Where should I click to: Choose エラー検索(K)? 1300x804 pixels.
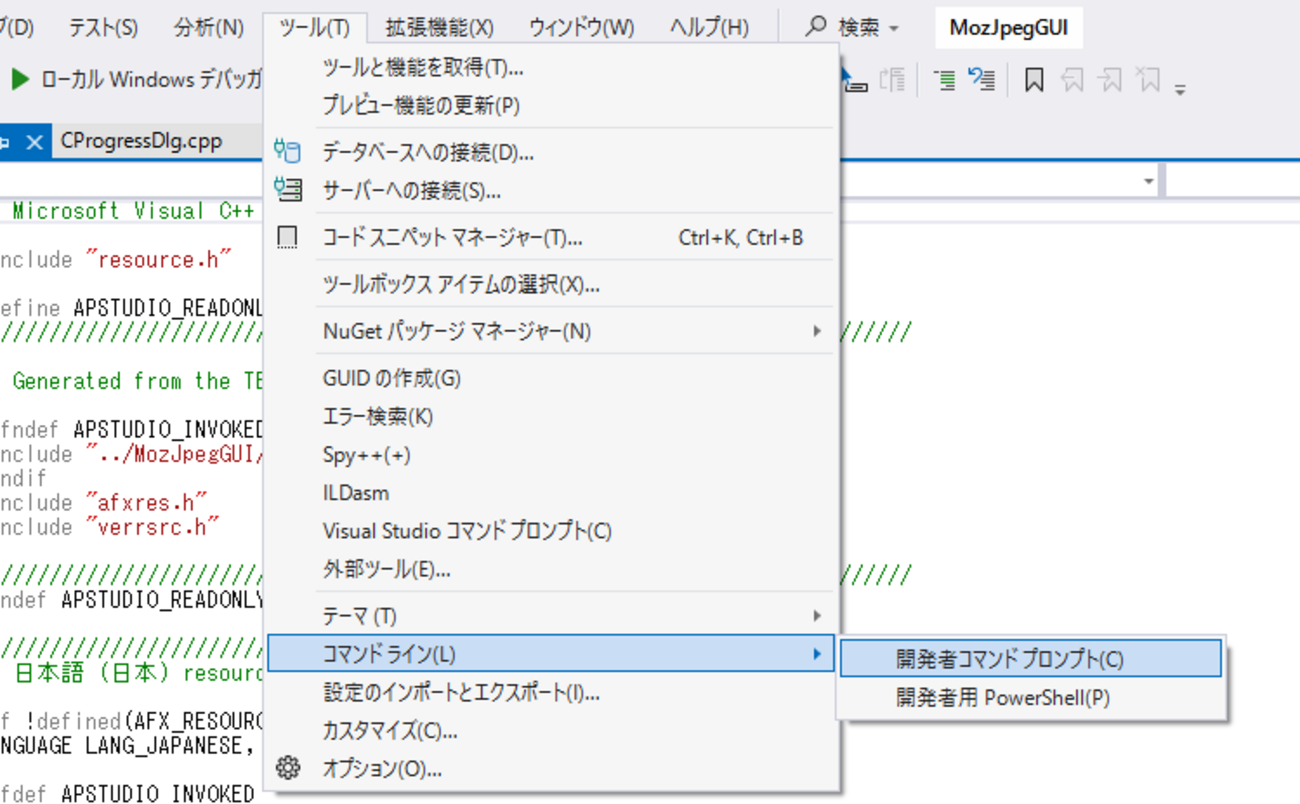coord(550,417)
